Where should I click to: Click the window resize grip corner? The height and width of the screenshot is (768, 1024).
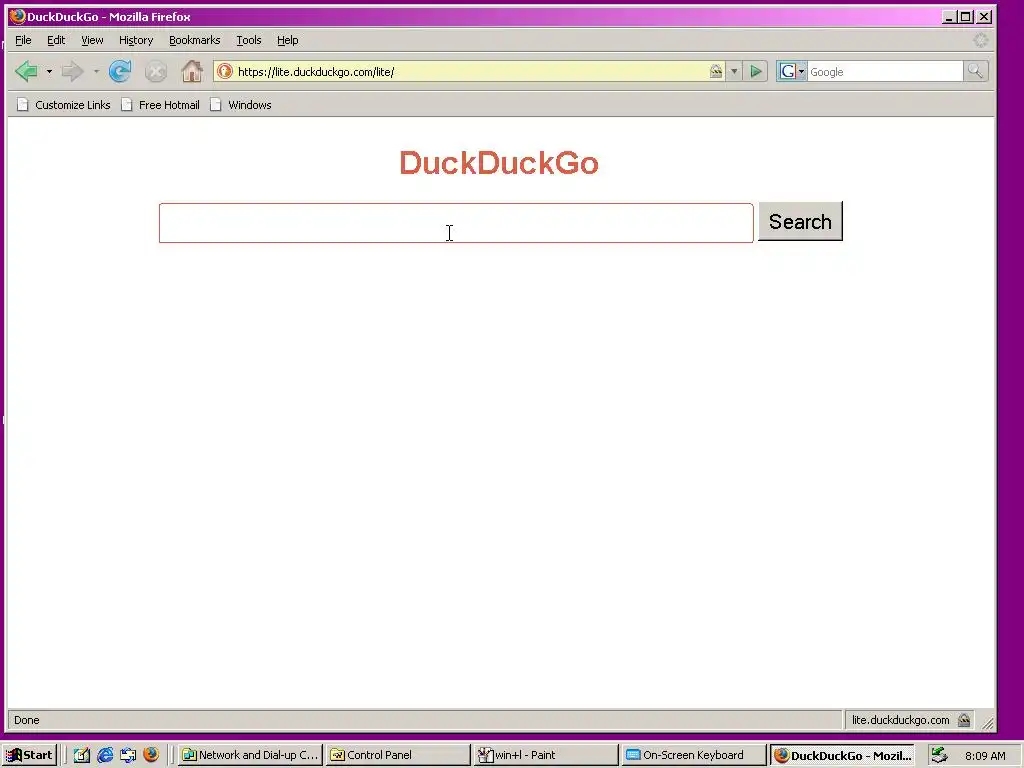(x=987, y=722)
